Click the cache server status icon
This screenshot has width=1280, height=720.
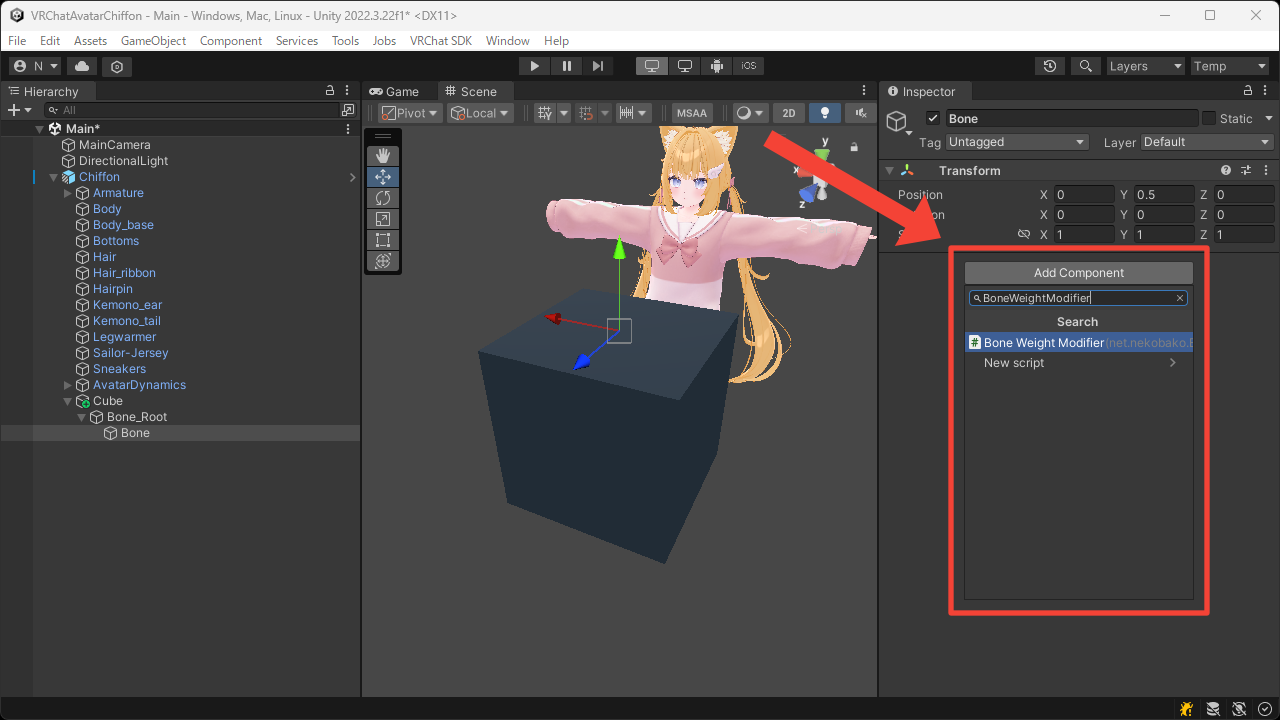[1213, 709]
